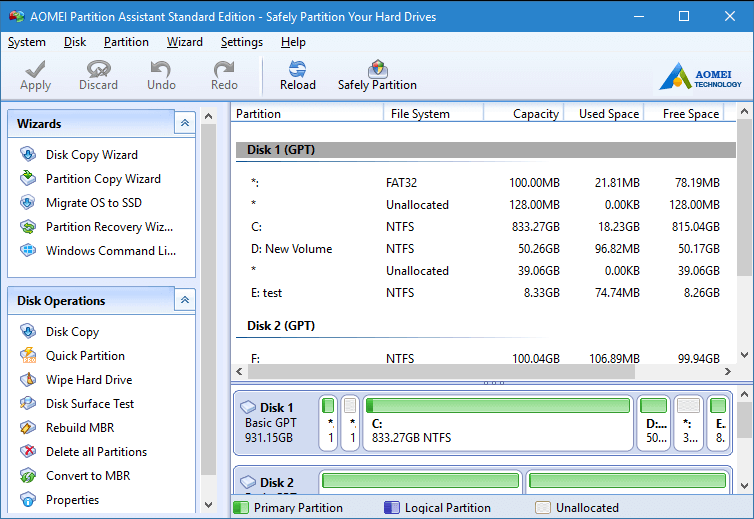Click the Delete all Partitions link text
Image resolution: width=754 pixels, height=519 pixels.
tap(96, 452)
